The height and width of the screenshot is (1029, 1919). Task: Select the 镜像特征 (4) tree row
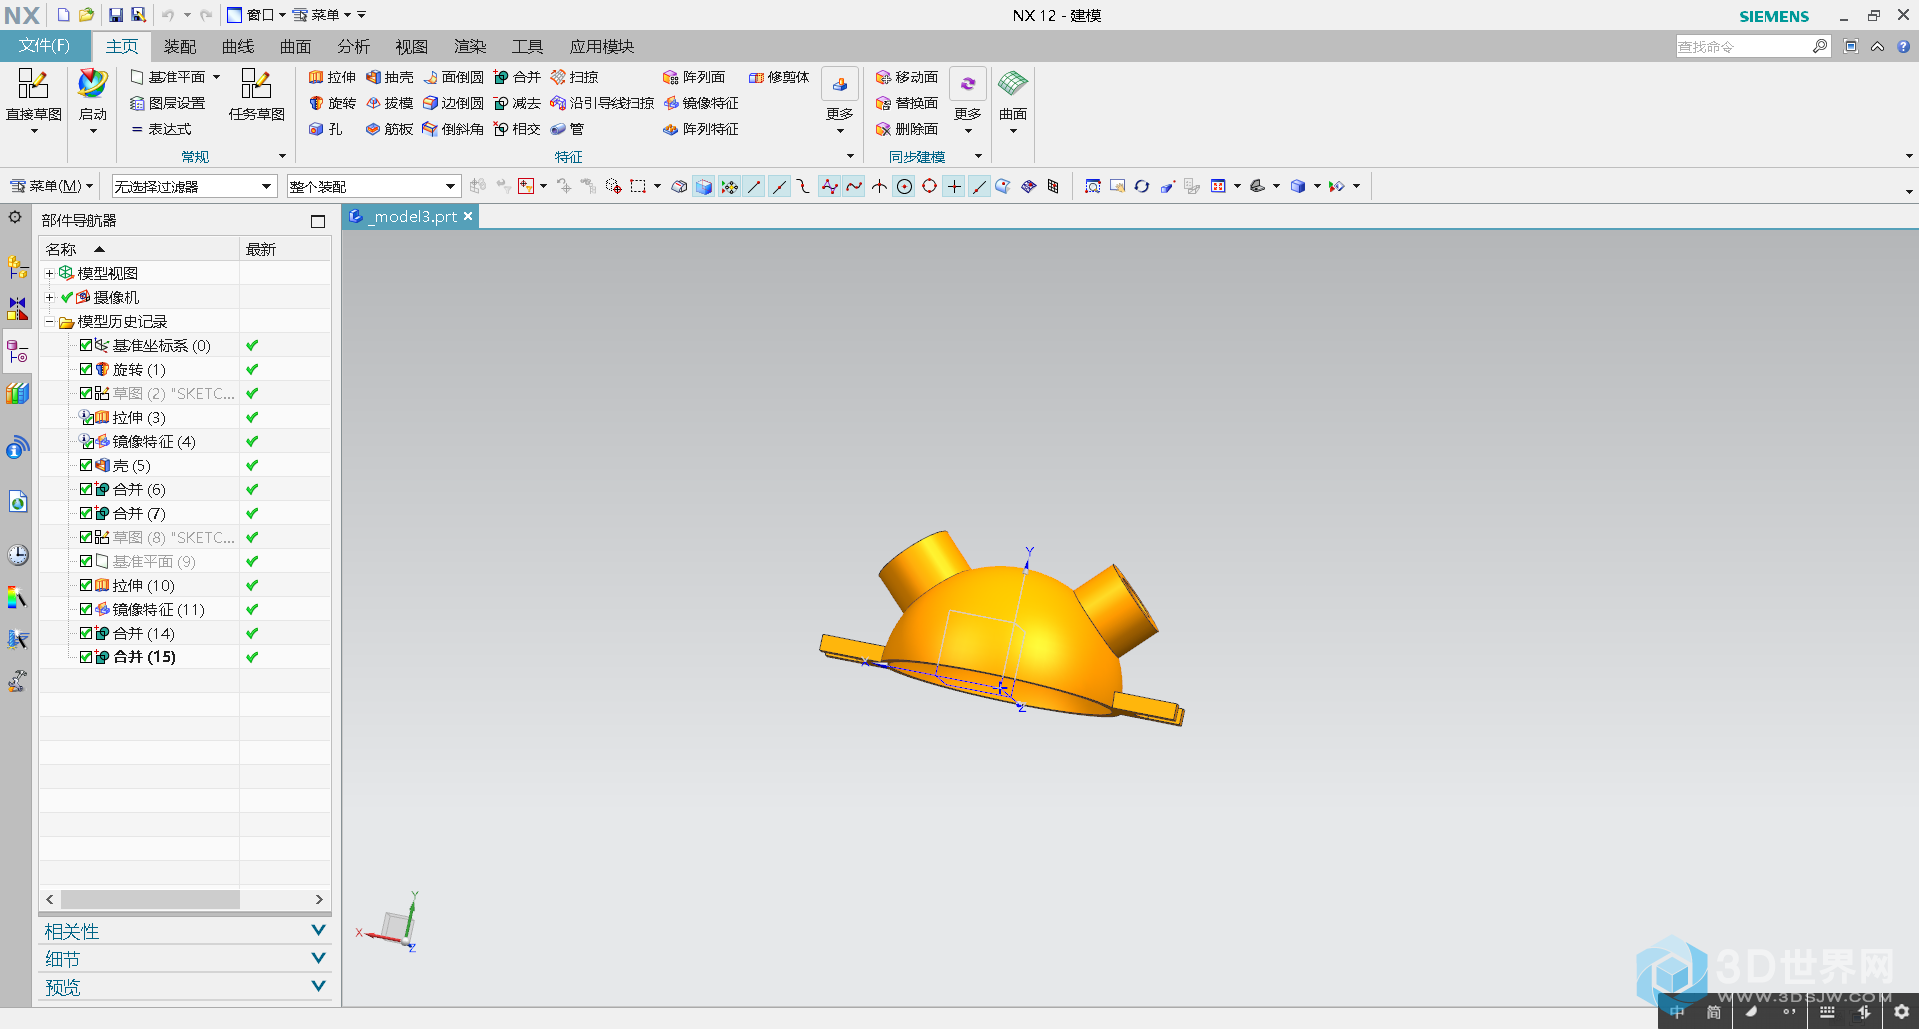coord(185,441)
